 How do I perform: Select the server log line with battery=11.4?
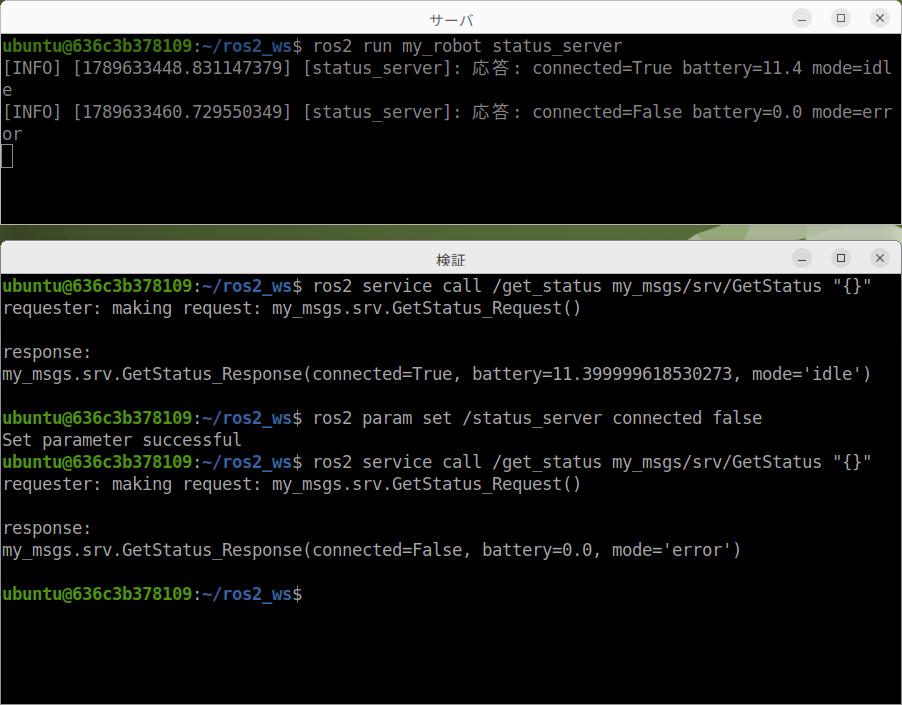[x=447, y=79]
